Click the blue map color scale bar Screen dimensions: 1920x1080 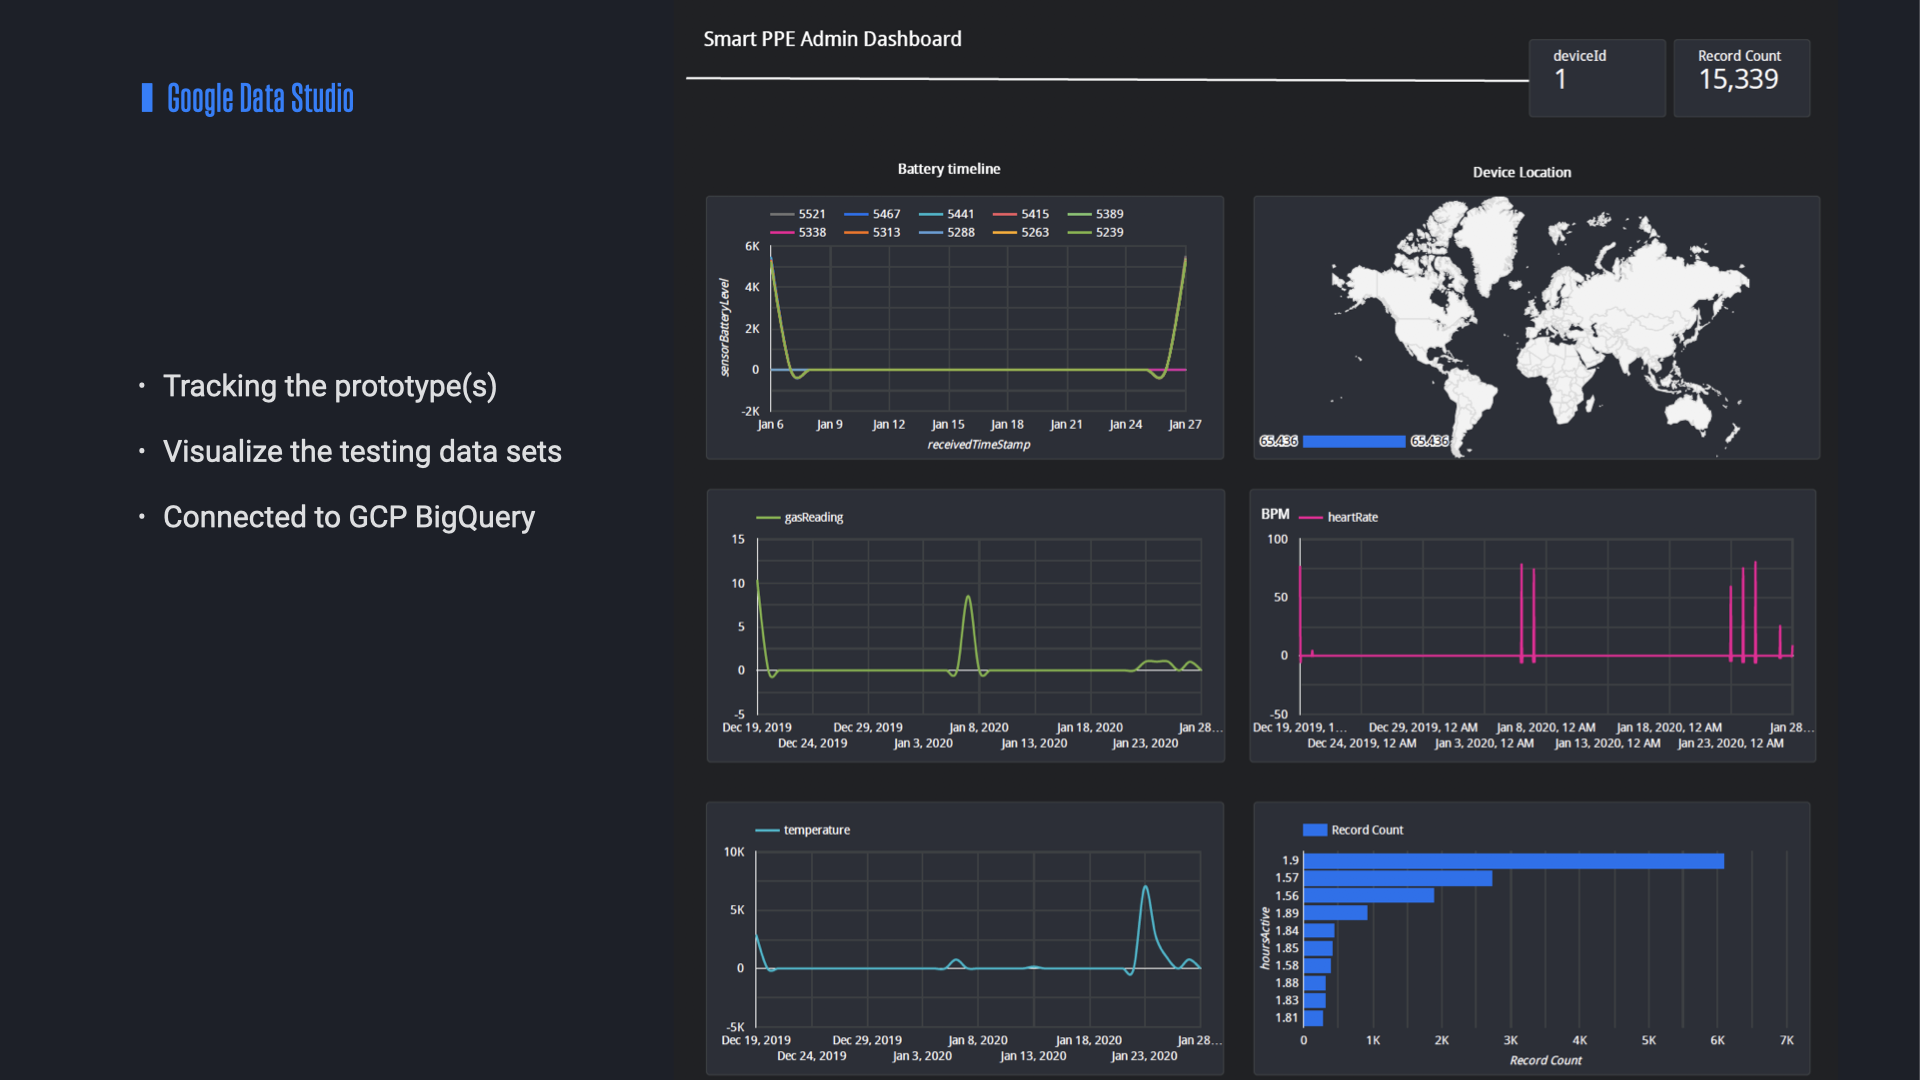pyautogui.click(x=1354, y=441)
